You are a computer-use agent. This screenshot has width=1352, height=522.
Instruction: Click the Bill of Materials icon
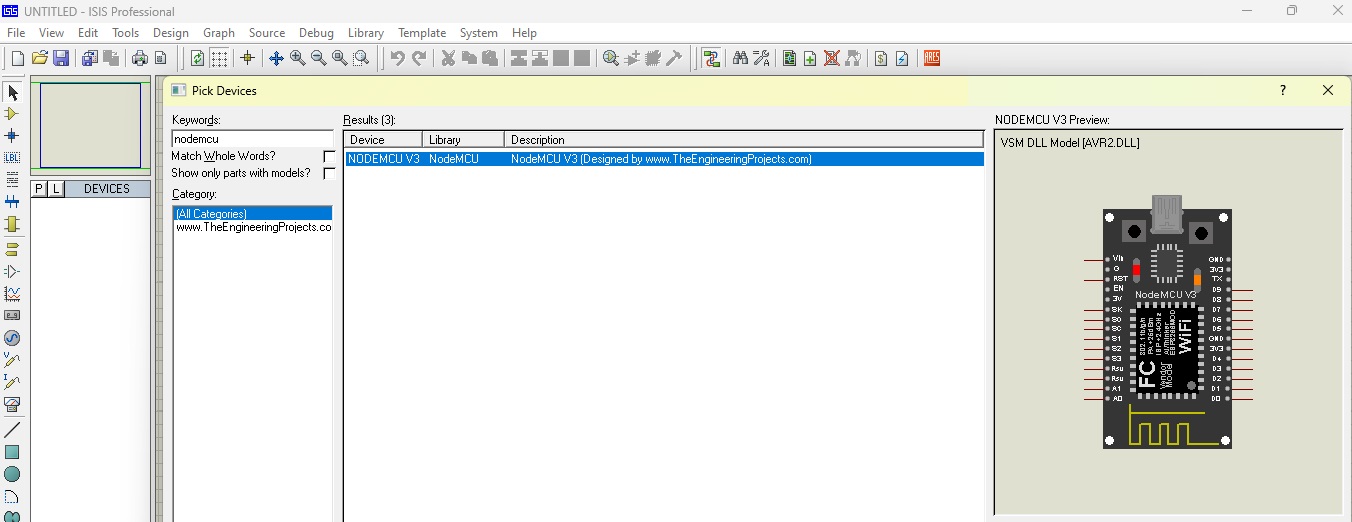pyautogui.click(x=880, y=58)
